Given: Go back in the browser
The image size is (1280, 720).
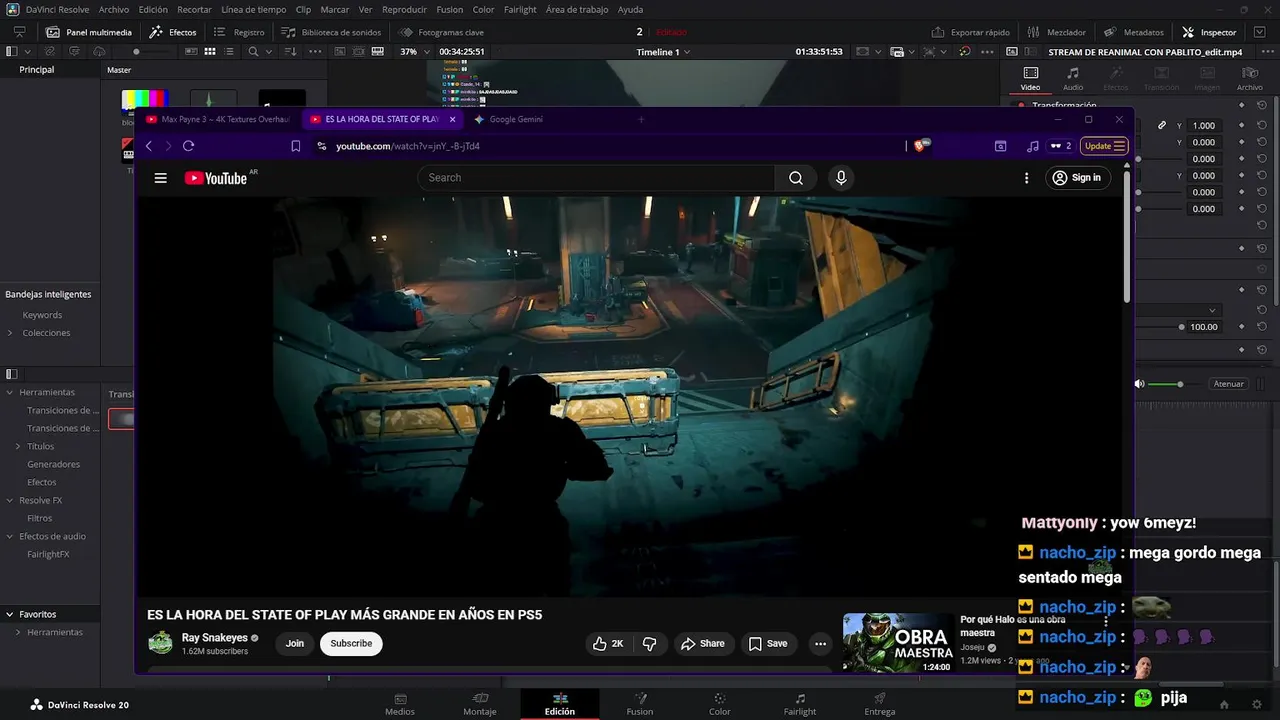Looking at the screenshot, I should tap(148, 146).
